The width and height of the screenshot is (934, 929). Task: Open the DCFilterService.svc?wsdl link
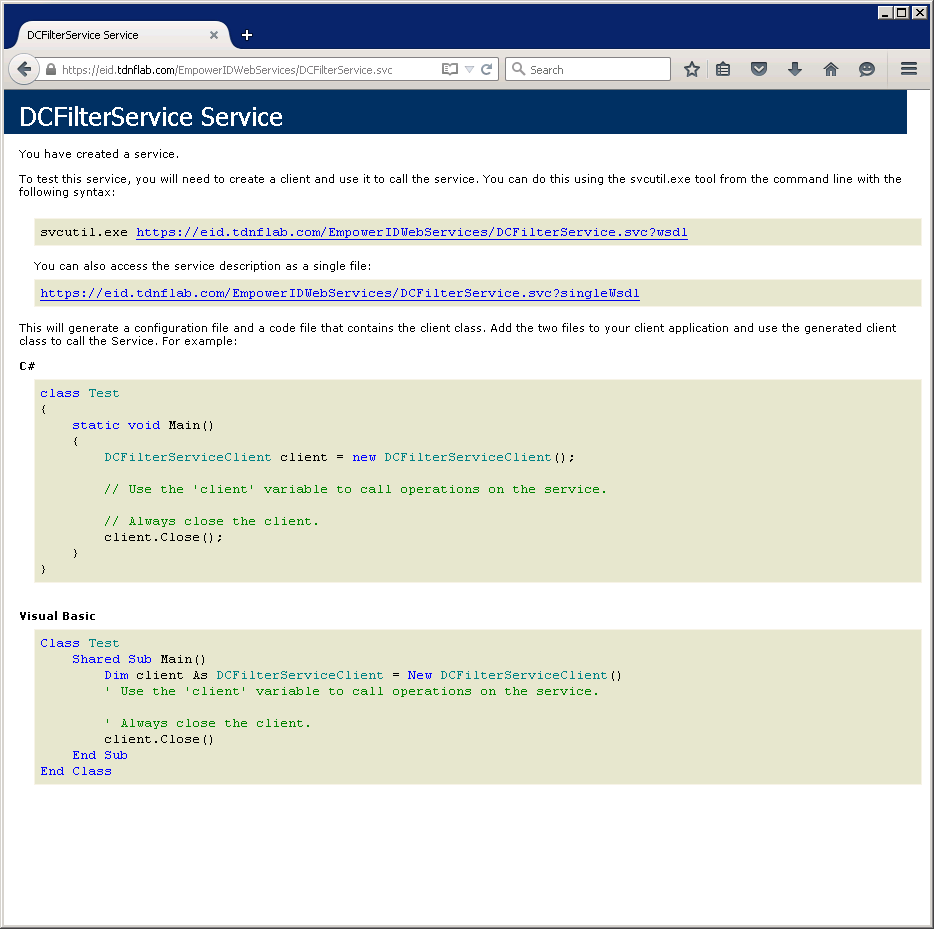pos(411,232)
